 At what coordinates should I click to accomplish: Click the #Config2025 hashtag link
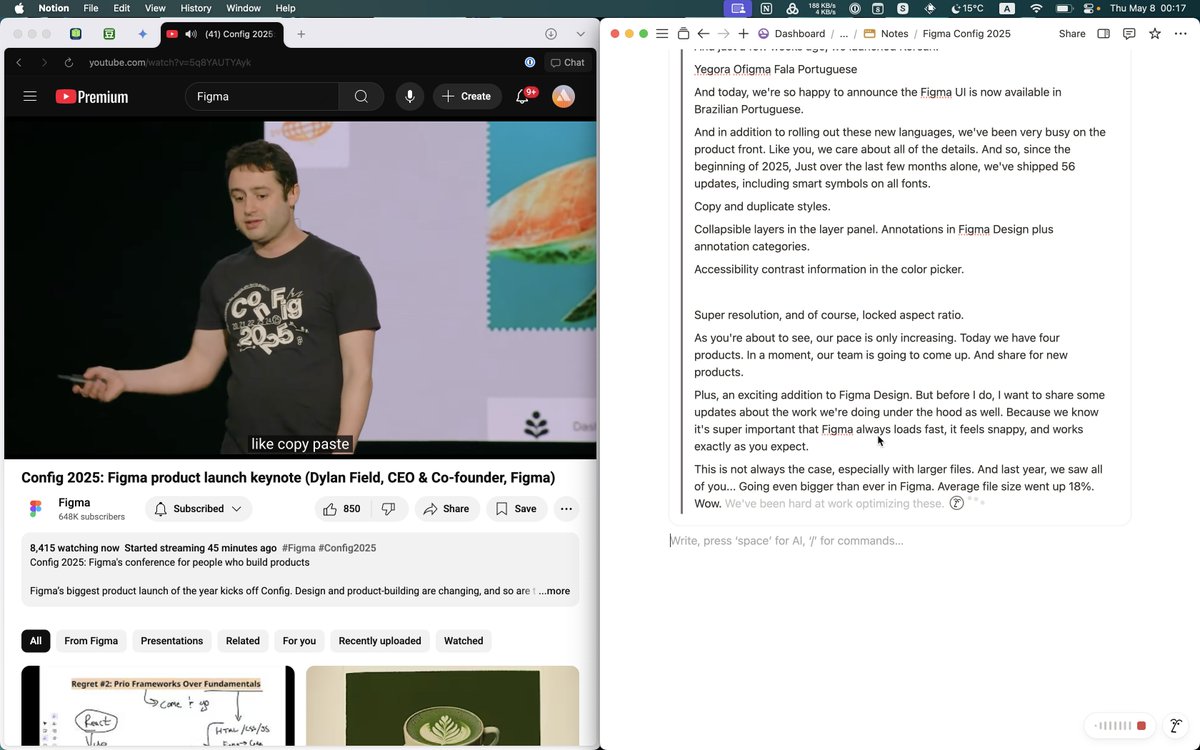coord(348,548)
